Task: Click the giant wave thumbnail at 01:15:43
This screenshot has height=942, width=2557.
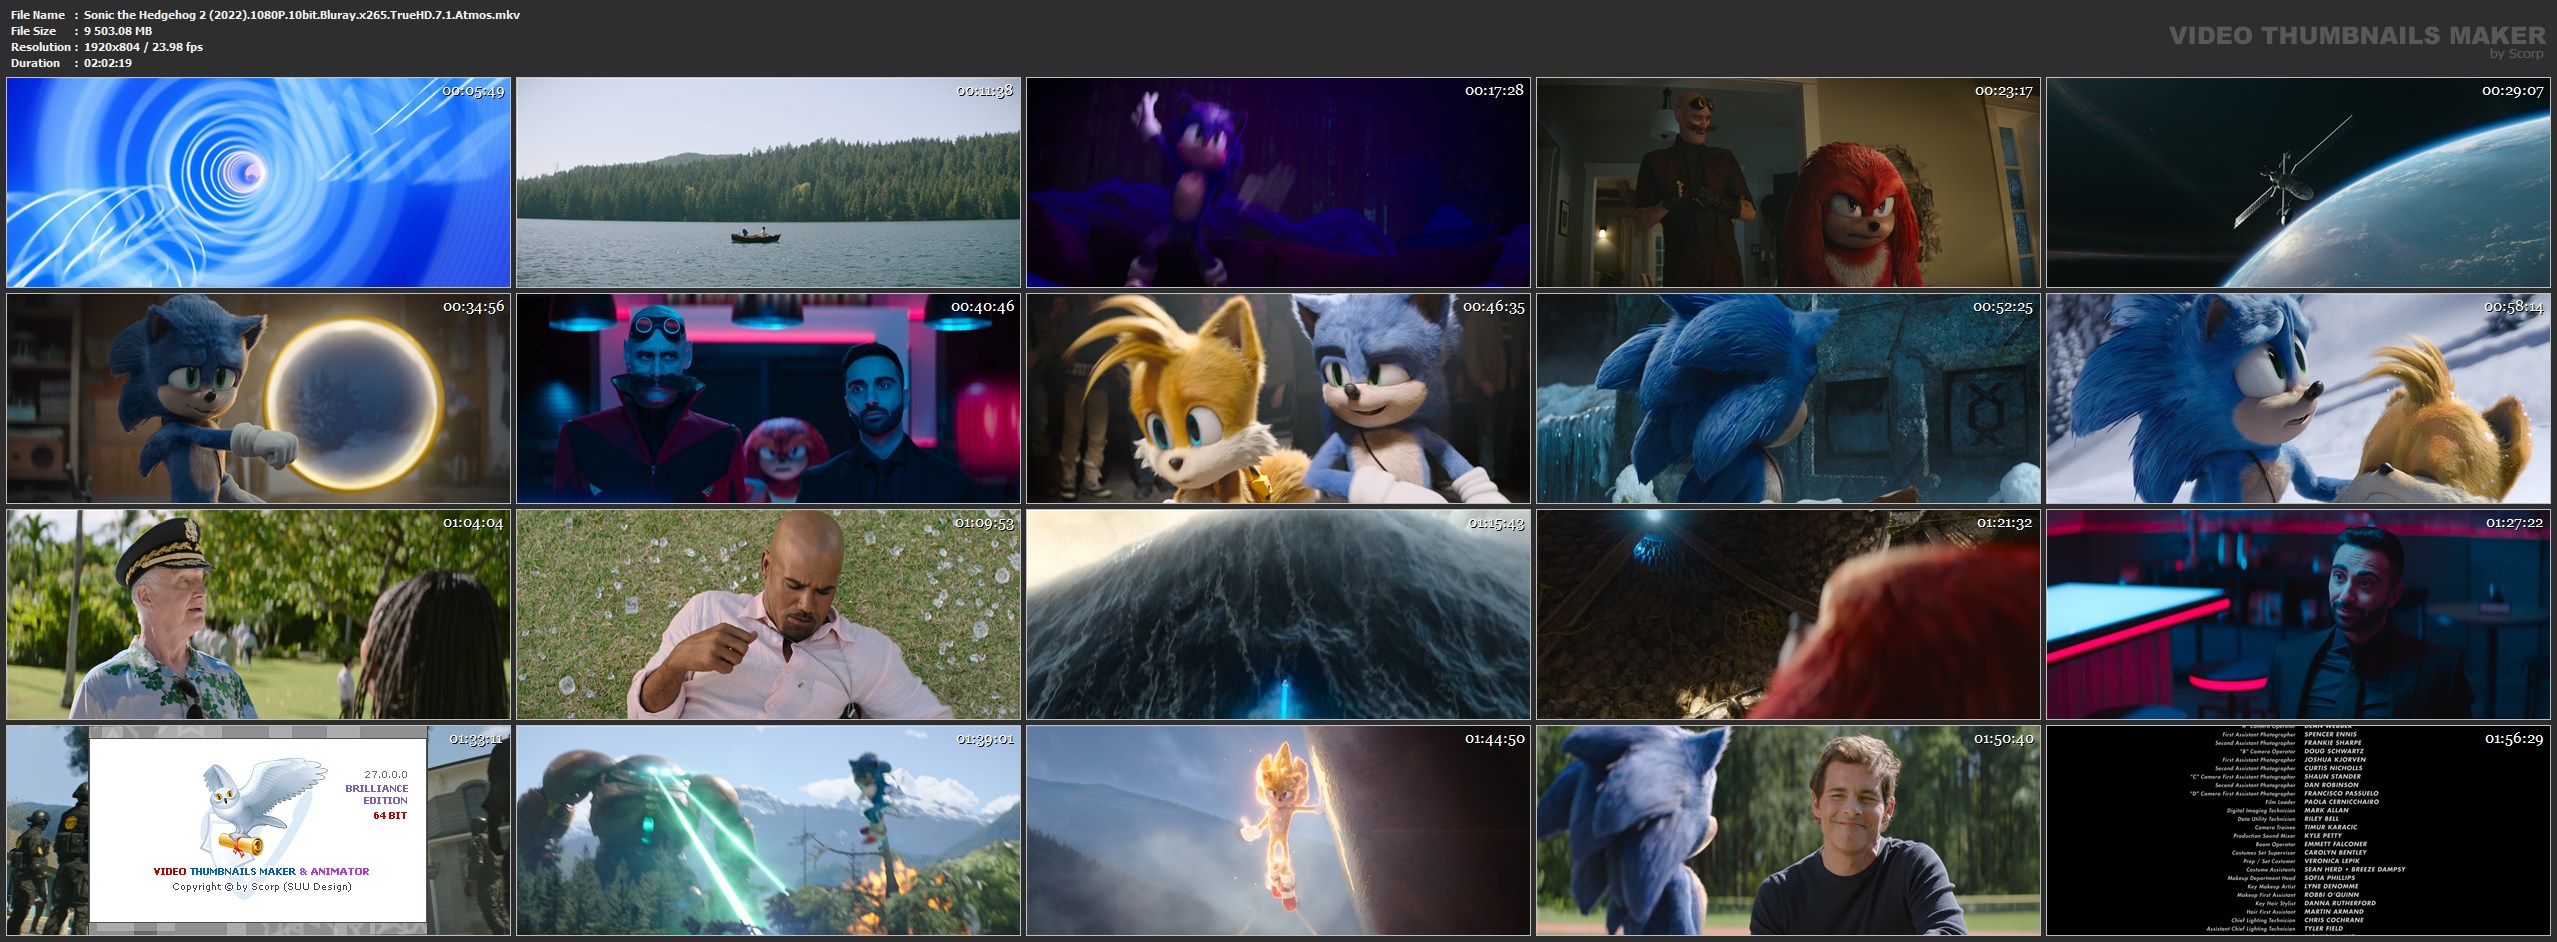Action: [1278, 615]
